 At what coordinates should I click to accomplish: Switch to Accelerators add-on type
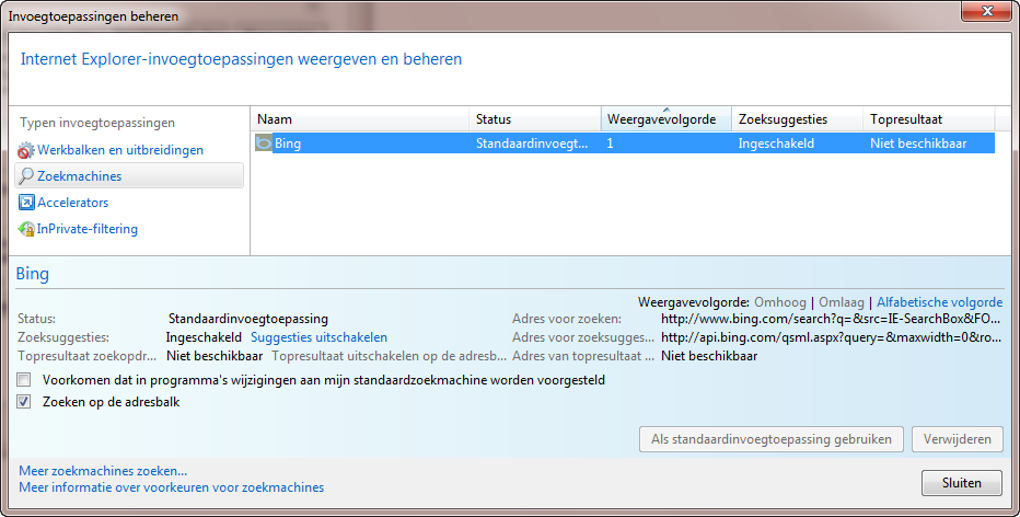73,203
